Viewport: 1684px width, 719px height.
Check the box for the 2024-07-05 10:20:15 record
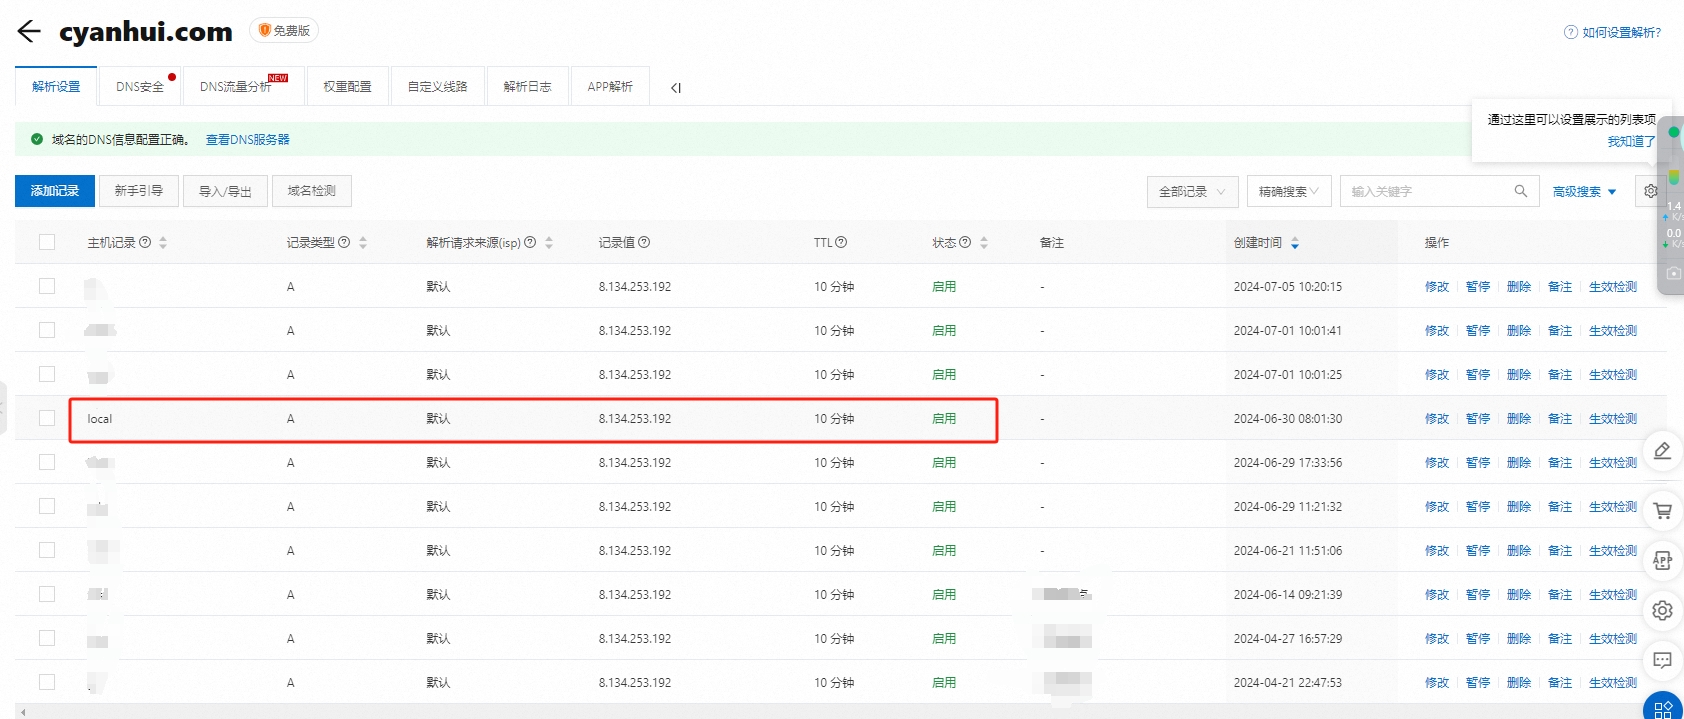[47, 286]
